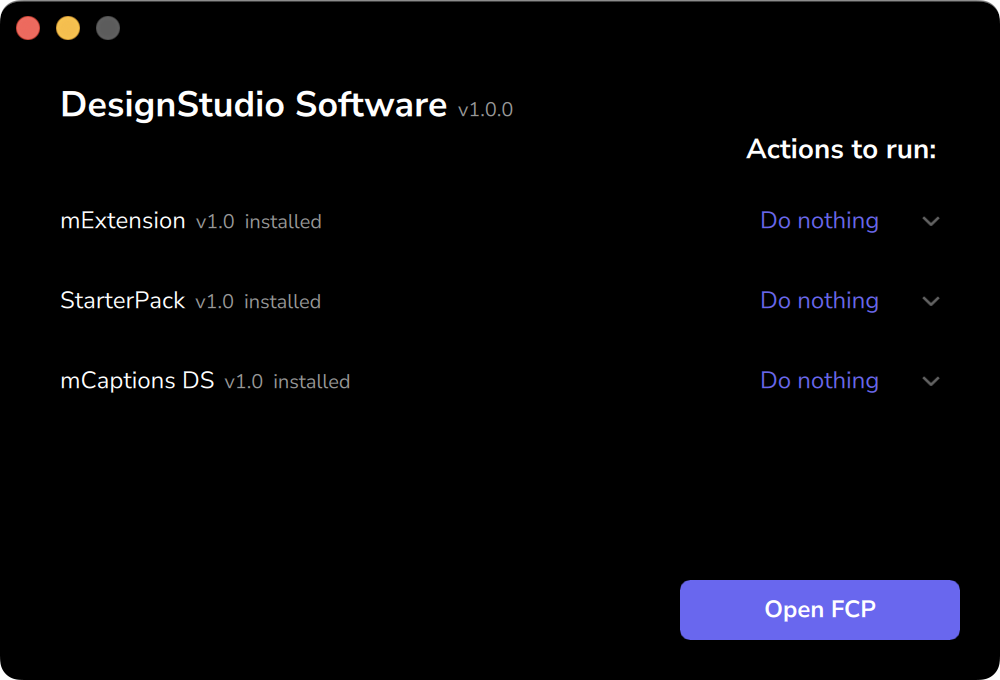Expand the mCaptions DS action chevron arrow
The width and height of the screenshot is (1000, 680).
tap(931, 381)
